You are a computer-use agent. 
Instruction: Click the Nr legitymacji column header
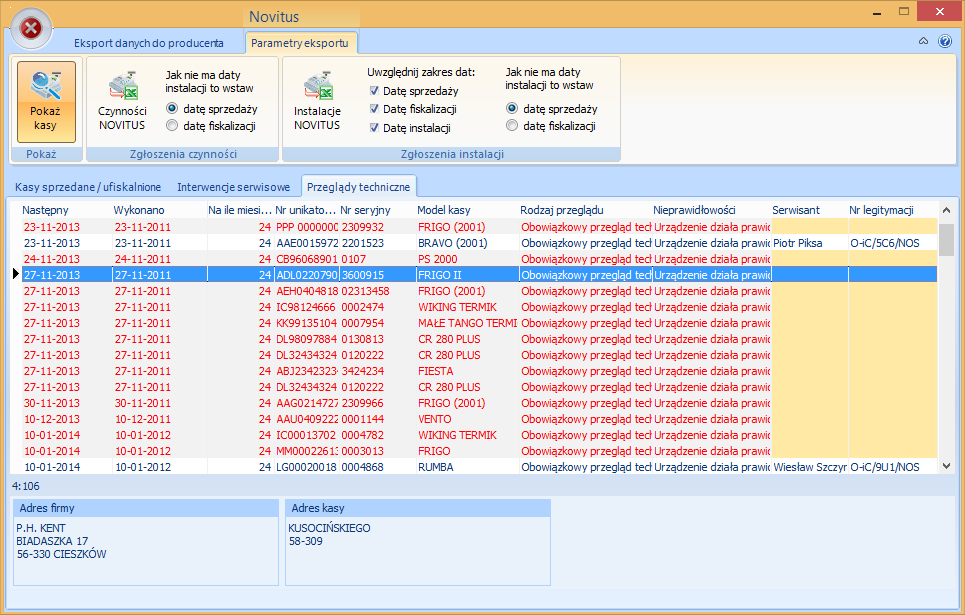click(892, 210)
